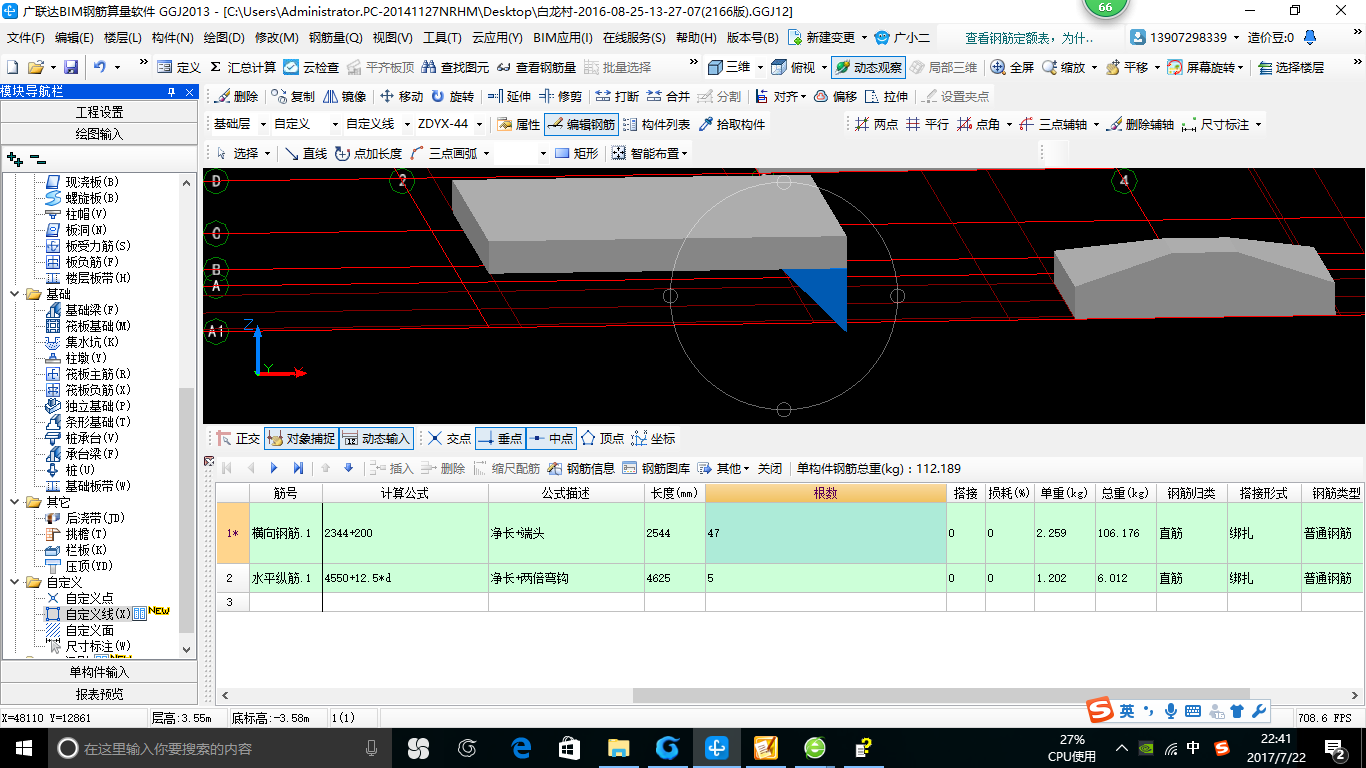Toggle 动态输入 dynamic input
This screenshot has height=768, width=1366.
pyautogui.click(x=376, y=439)
